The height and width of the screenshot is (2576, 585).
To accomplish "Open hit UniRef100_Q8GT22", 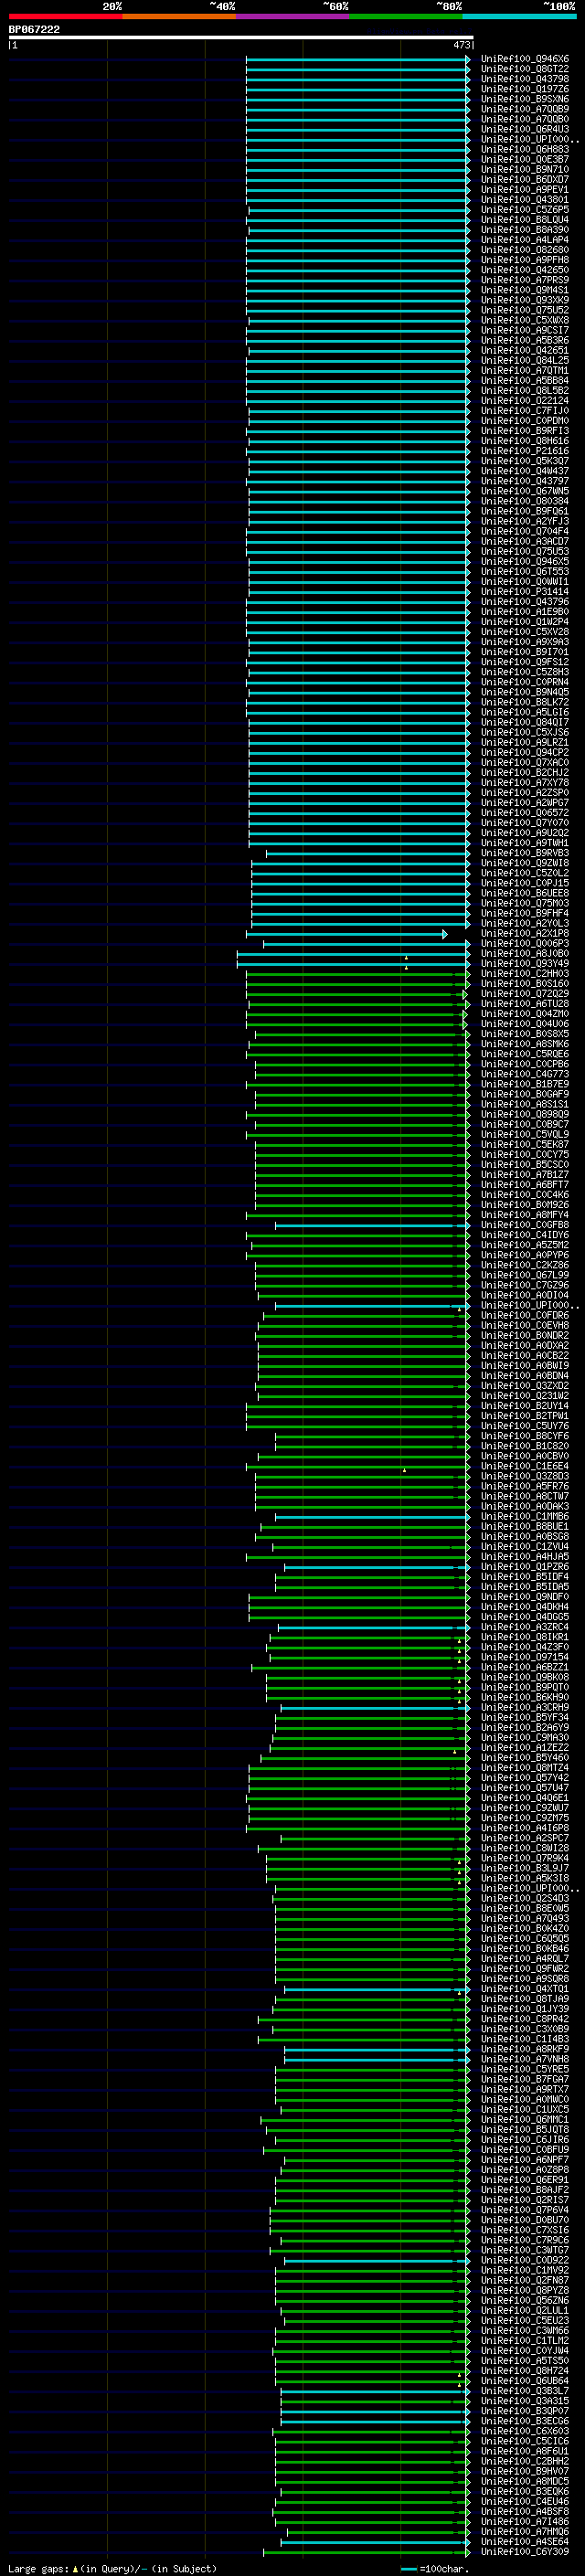I will (x=525, y=69).
